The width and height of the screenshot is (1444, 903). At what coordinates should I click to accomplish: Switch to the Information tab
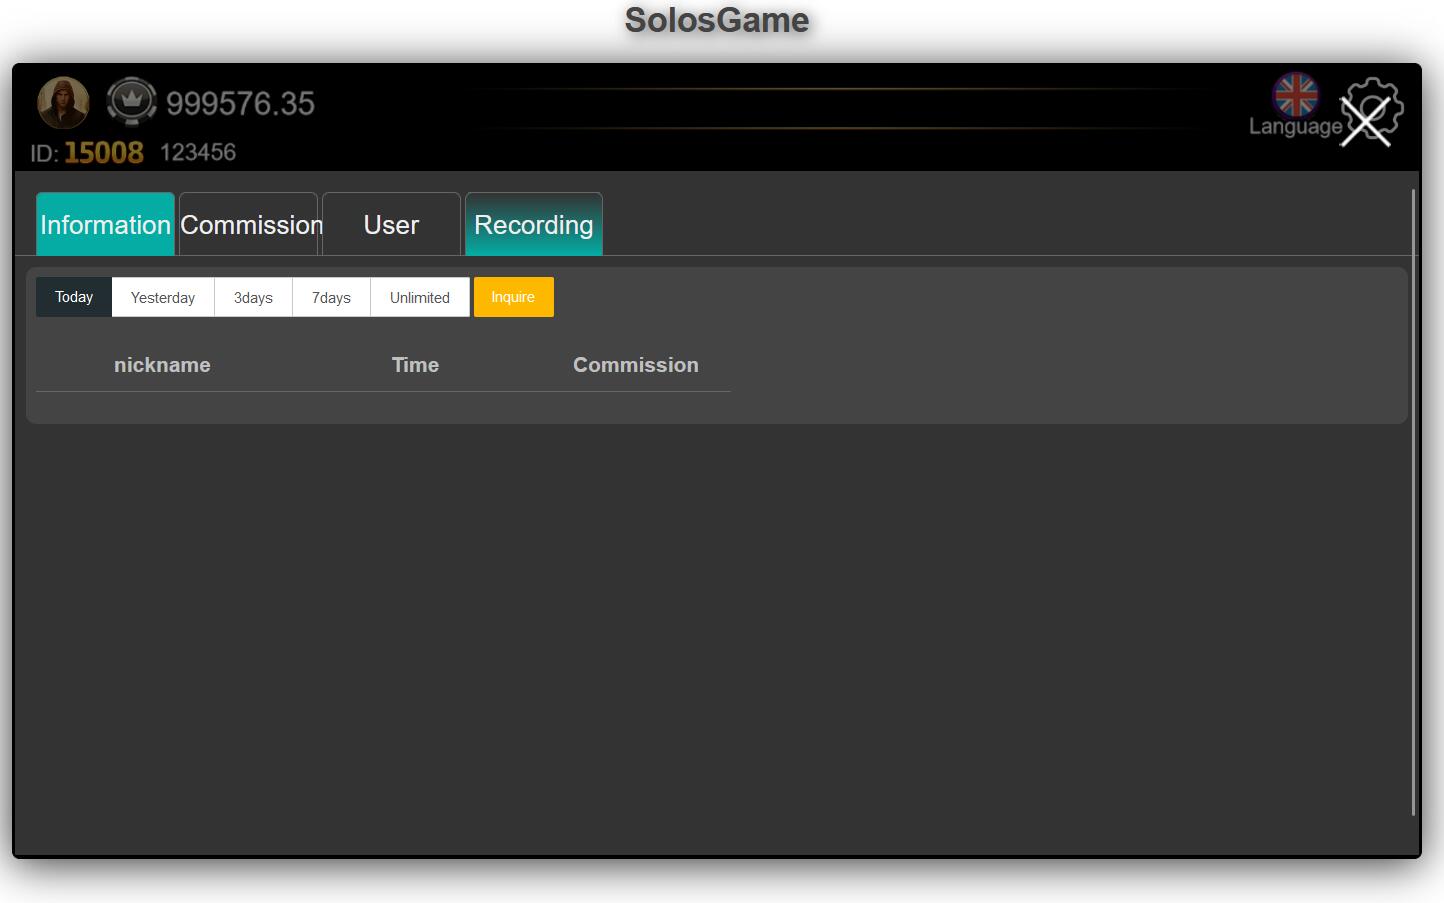tap(106, 224)
